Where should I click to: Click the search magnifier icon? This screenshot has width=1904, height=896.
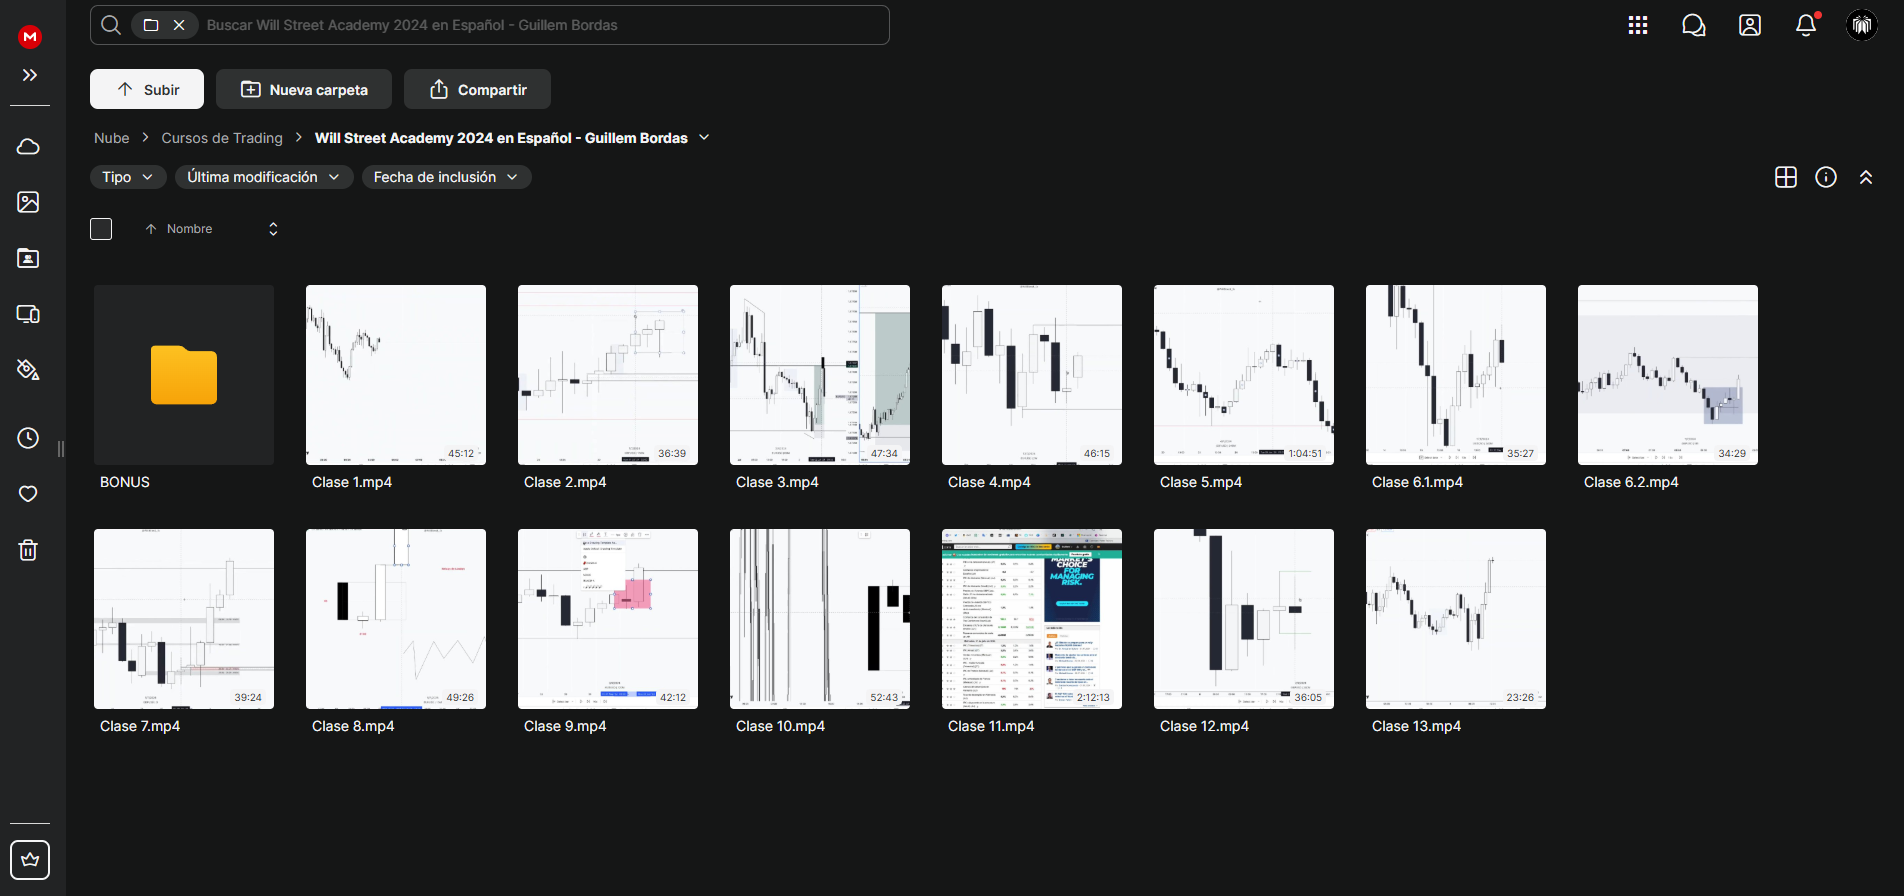(x=111, y=25)
